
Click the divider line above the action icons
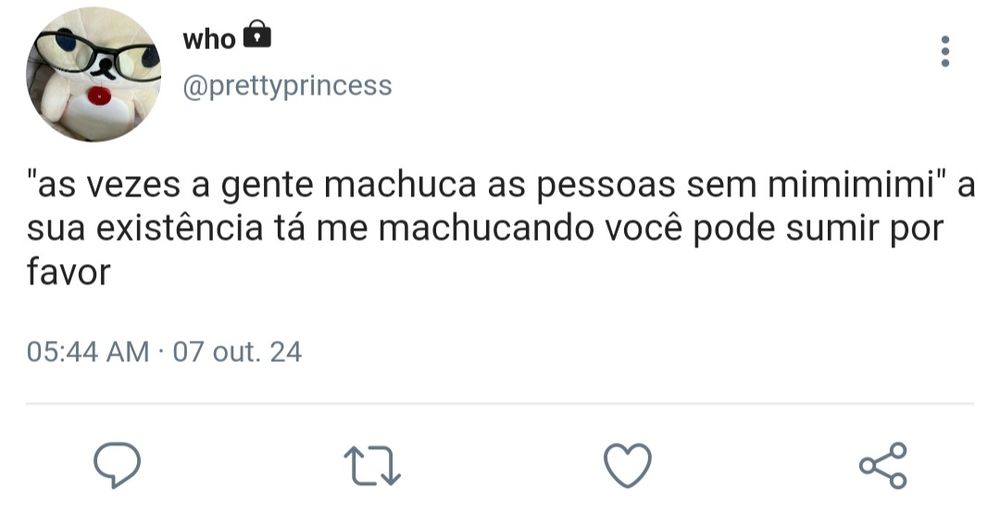[500, 404]
